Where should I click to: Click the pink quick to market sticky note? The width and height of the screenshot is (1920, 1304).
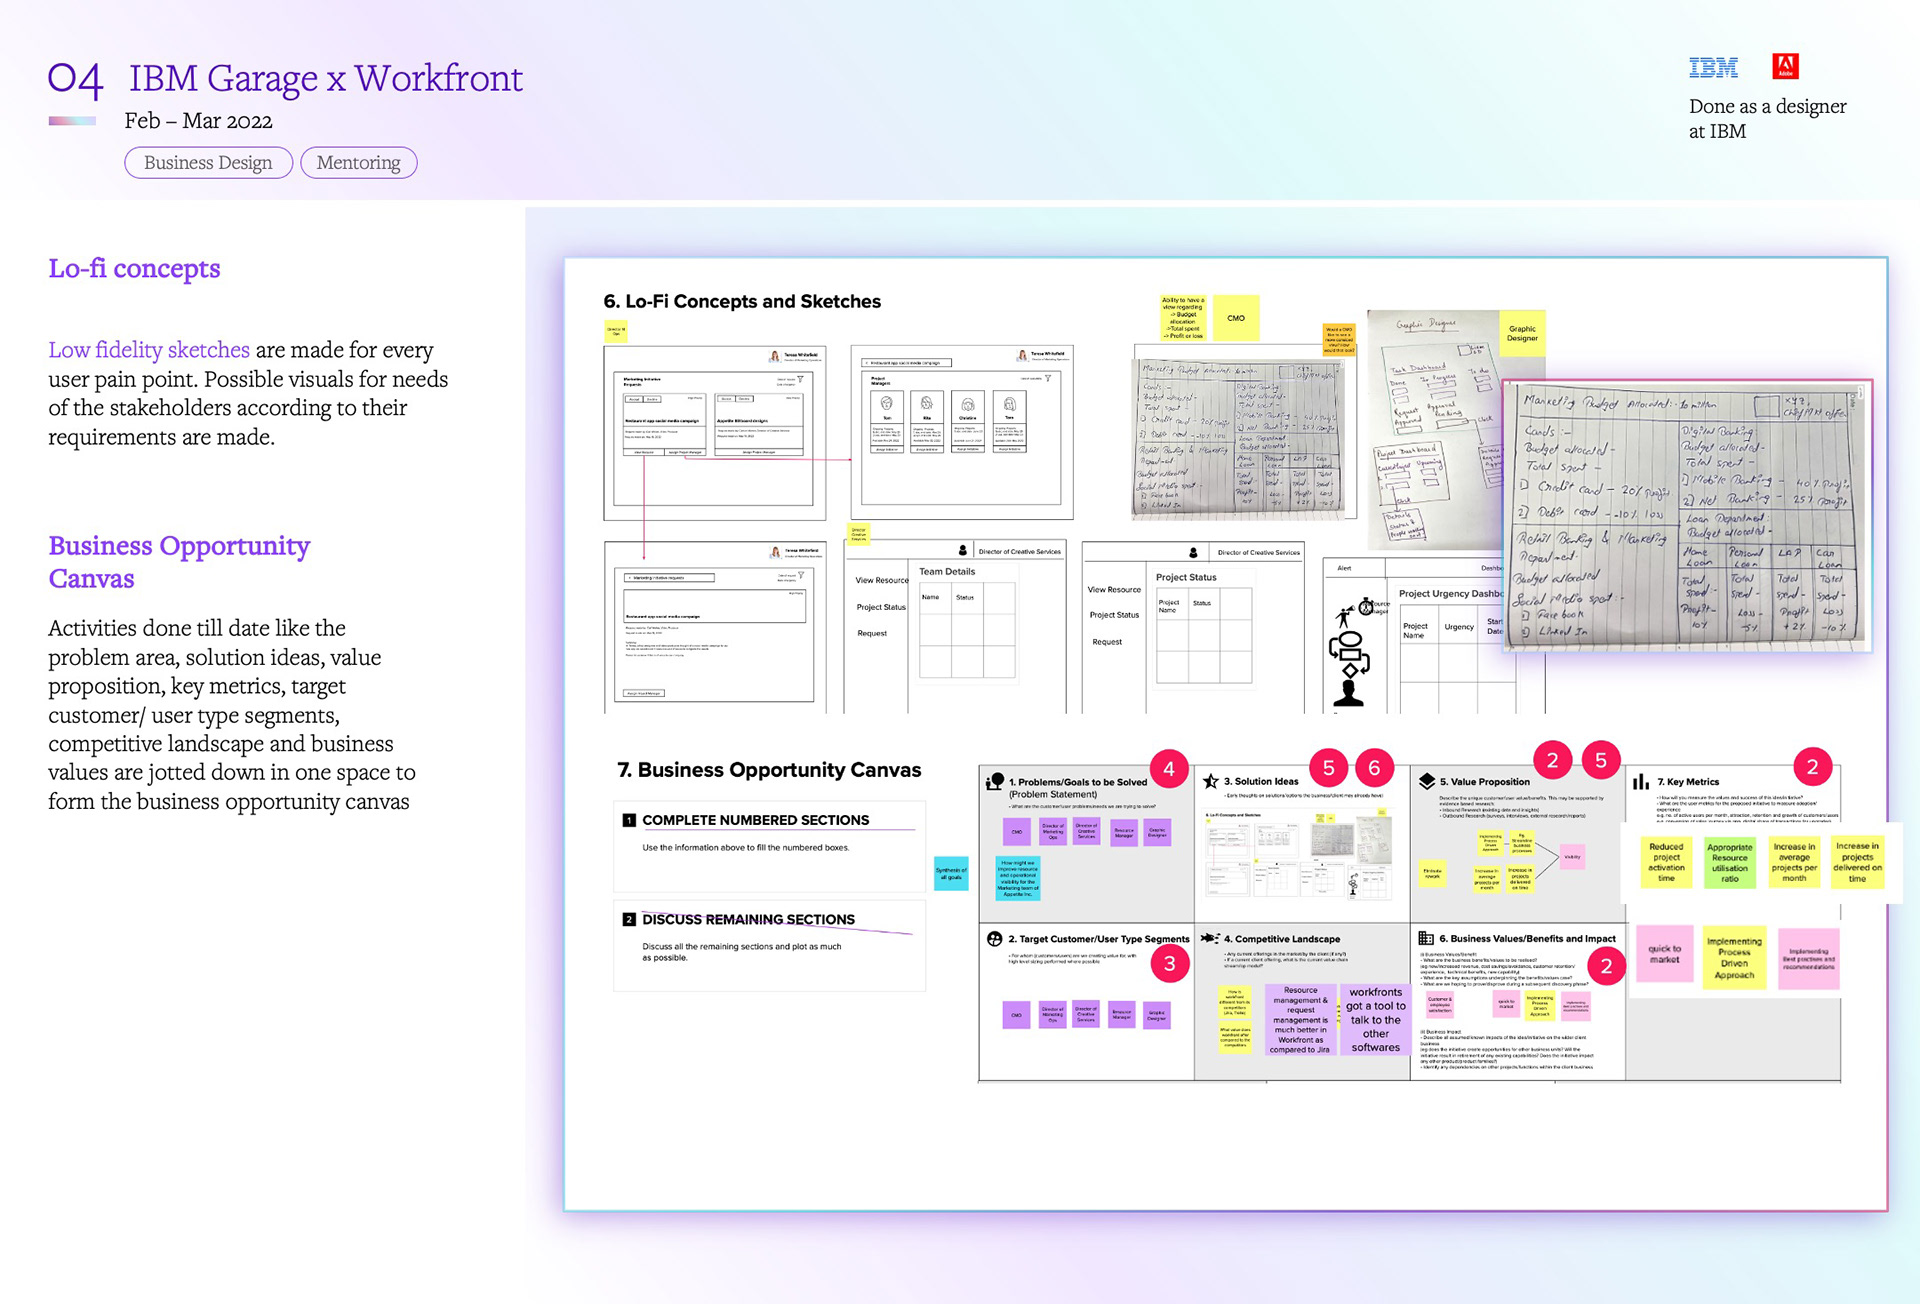coord(1665,954)
